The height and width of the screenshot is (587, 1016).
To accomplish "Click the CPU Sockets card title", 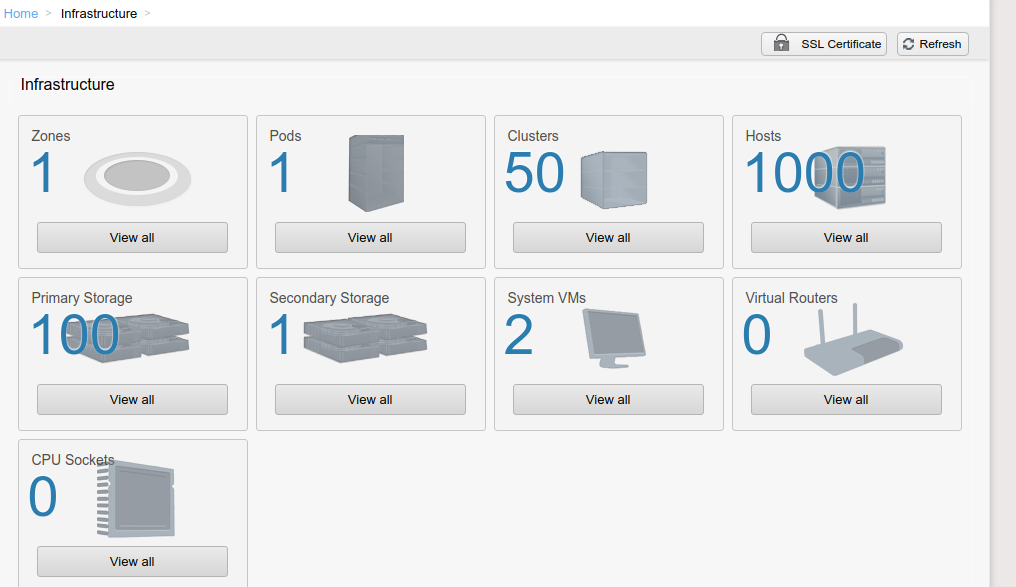I will 73,460.
